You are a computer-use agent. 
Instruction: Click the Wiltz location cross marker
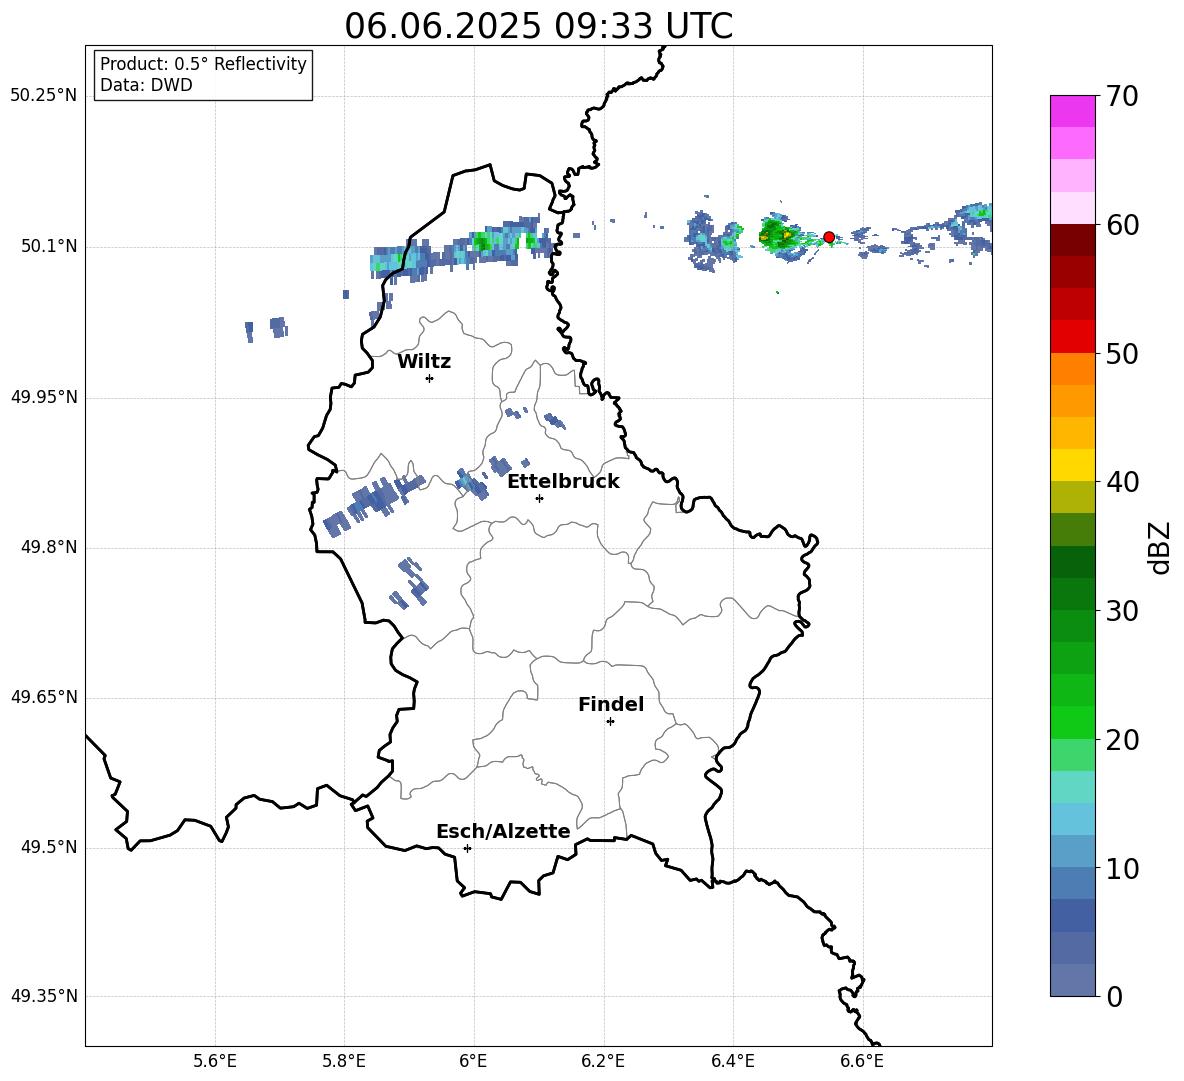point(430,378)
